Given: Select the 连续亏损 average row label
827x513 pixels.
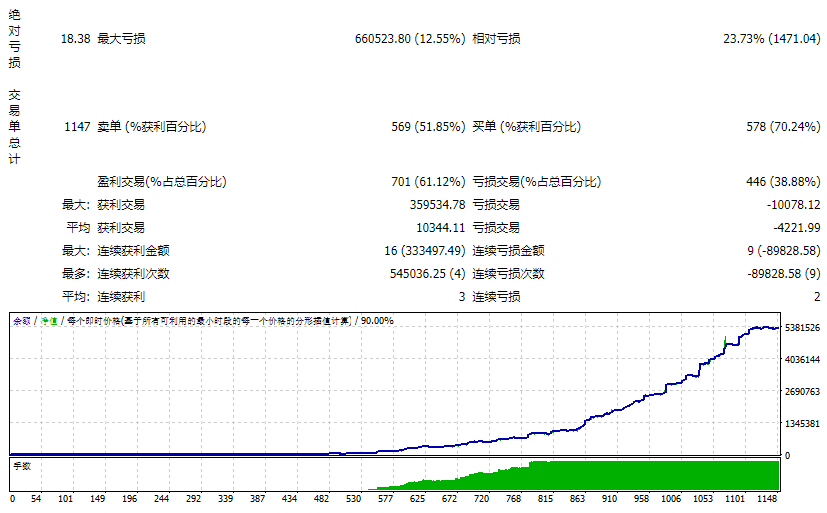Looking at the screenshot, I should tap(496, 297).
